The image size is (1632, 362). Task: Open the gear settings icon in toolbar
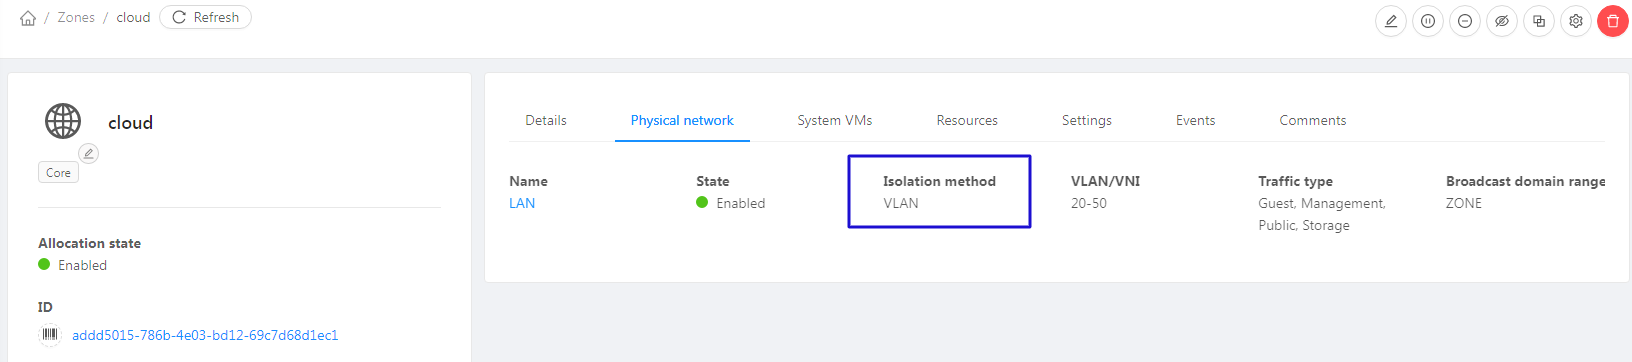(1576, 21)
